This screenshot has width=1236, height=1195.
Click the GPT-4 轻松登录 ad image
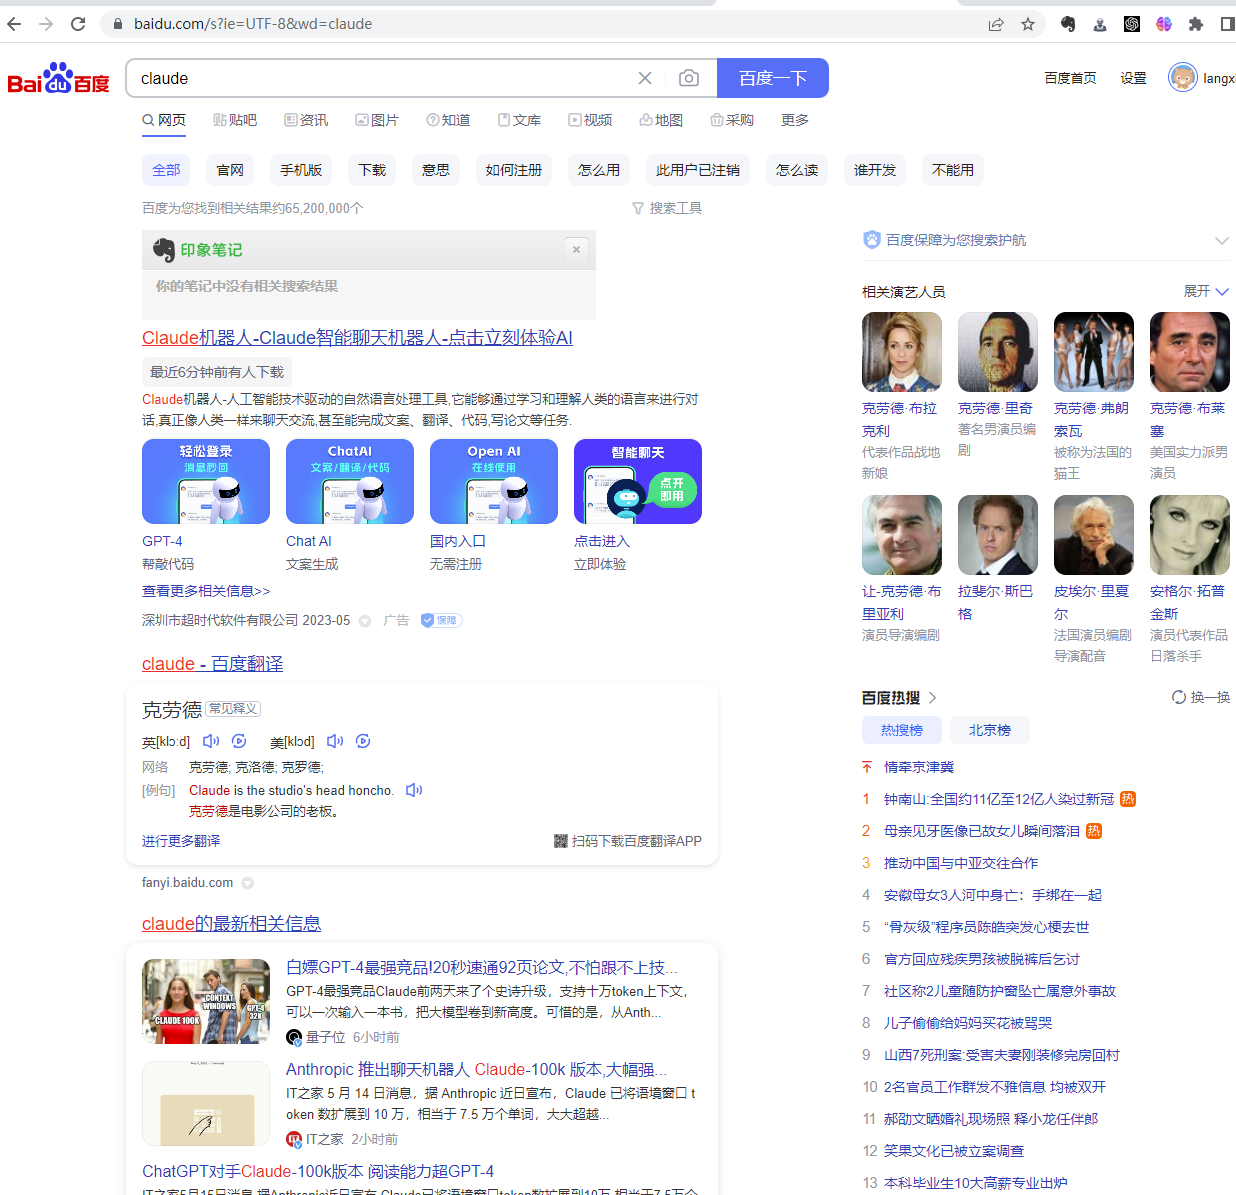tap(206, 482)
